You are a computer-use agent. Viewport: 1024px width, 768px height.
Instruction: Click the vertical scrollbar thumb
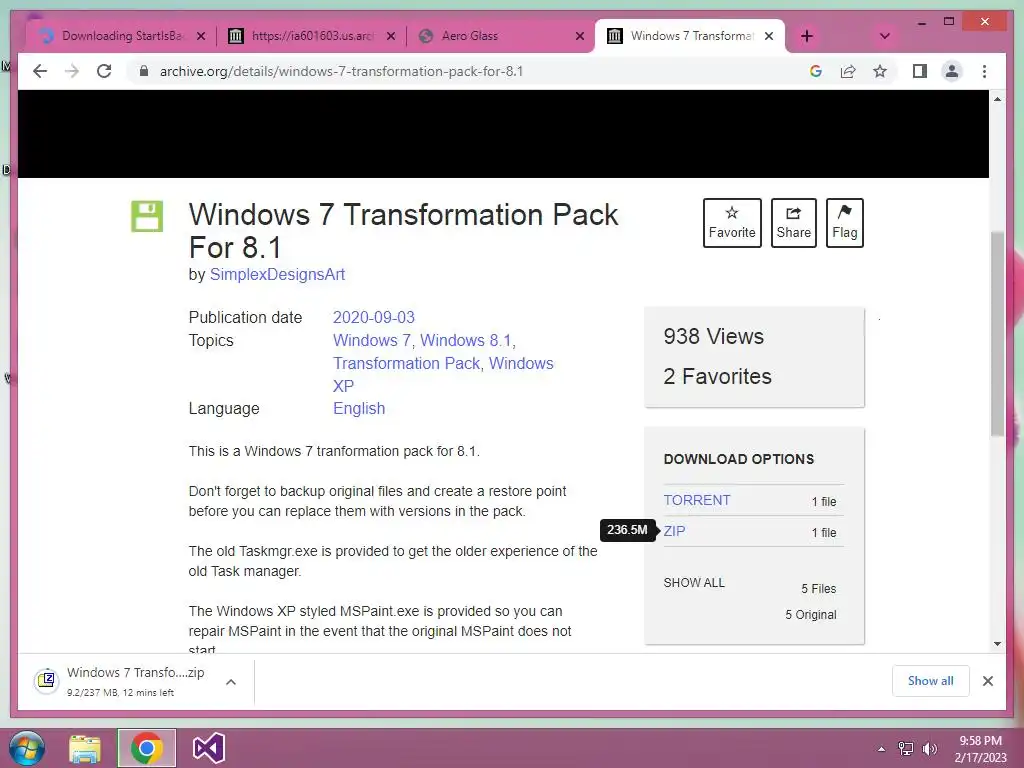click(x=997, y=334)
